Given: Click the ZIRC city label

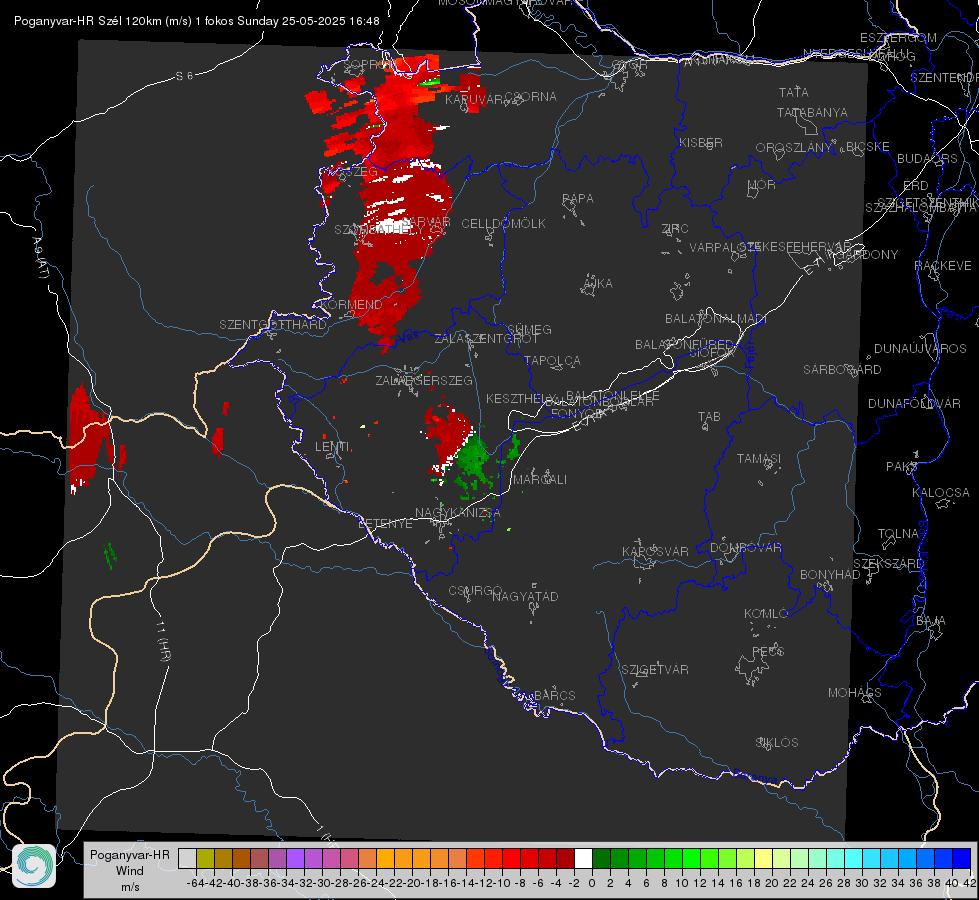Looking at the screenshot, I should pos(675,229).
